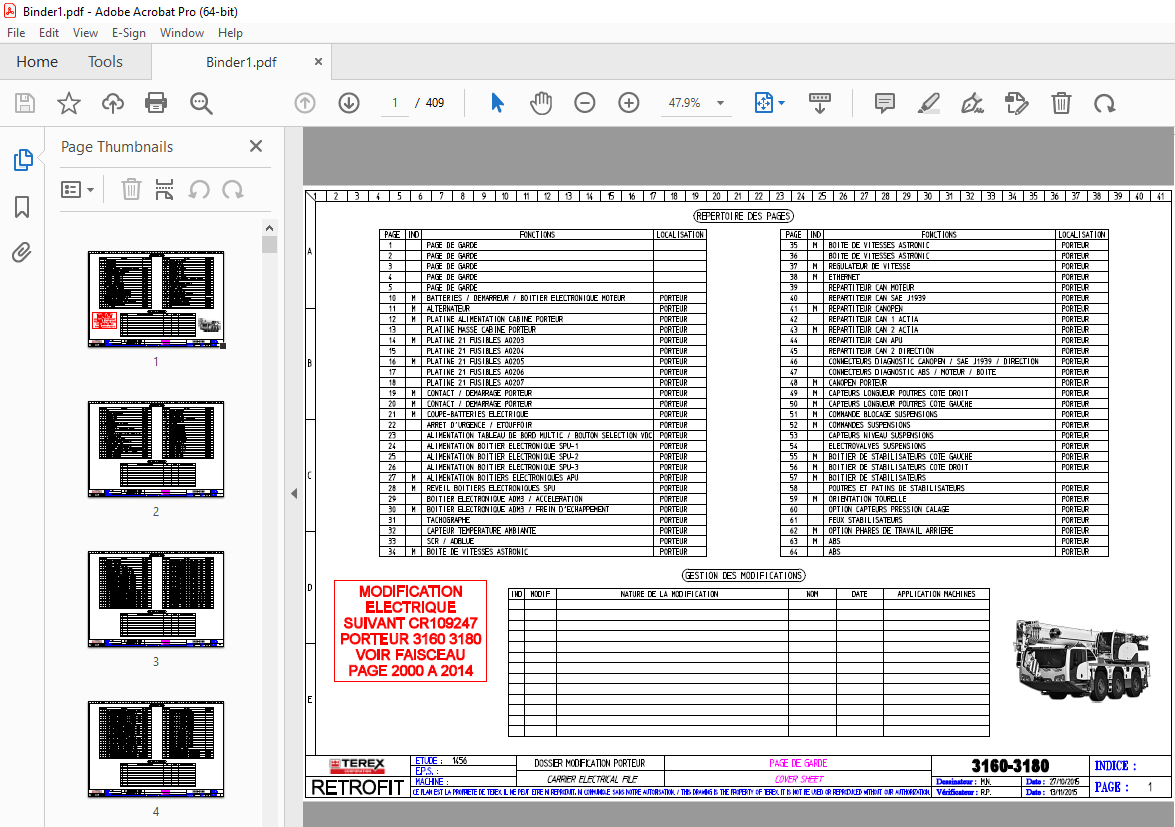
Task: Close the Page Thumbnails panel
Action: click(x=256, y=146)
